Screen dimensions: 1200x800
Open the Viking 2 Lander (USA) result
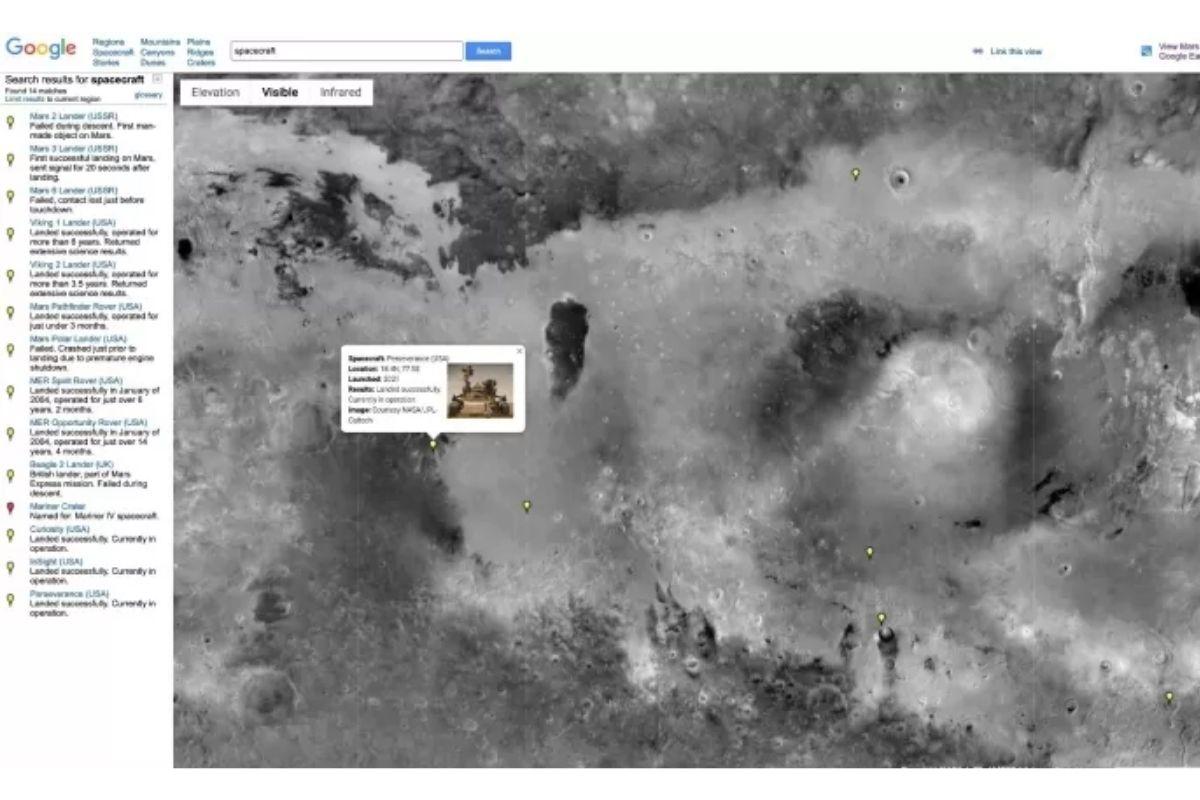click(72, 264)
